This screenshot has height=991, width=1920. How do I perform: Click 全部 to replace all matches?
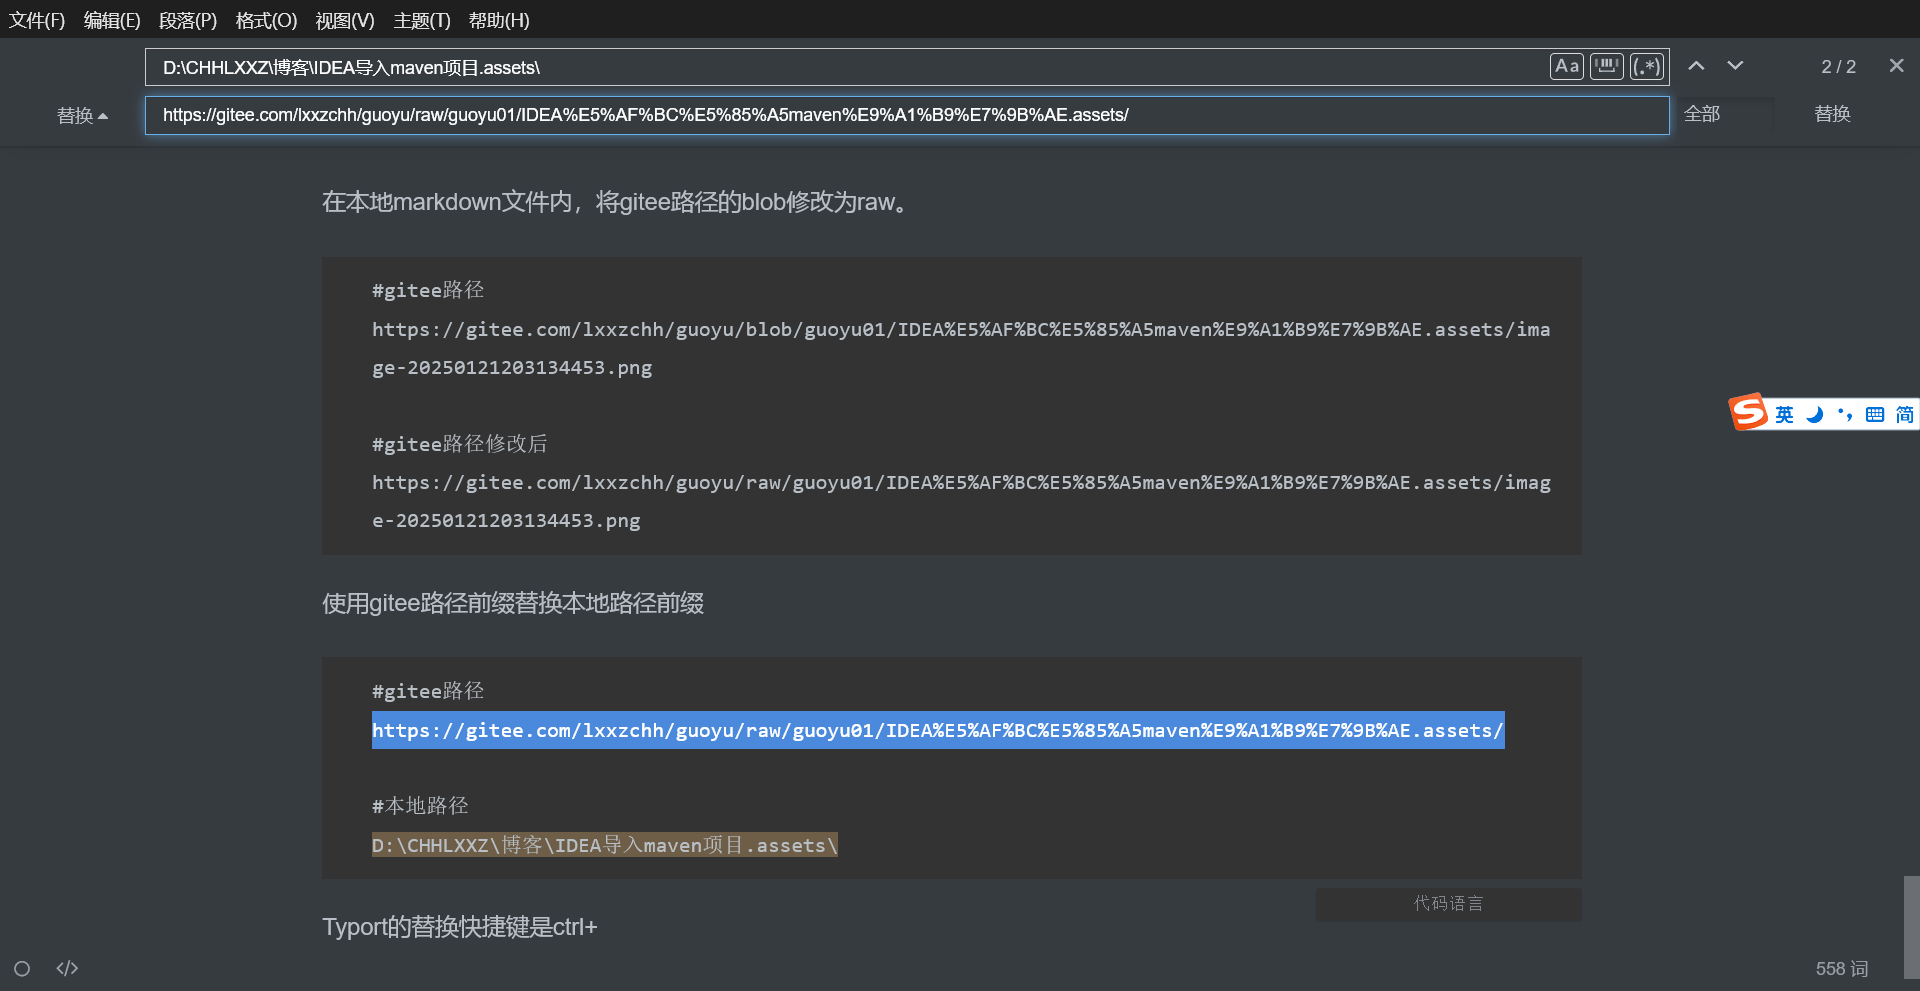click(1703, 114)
